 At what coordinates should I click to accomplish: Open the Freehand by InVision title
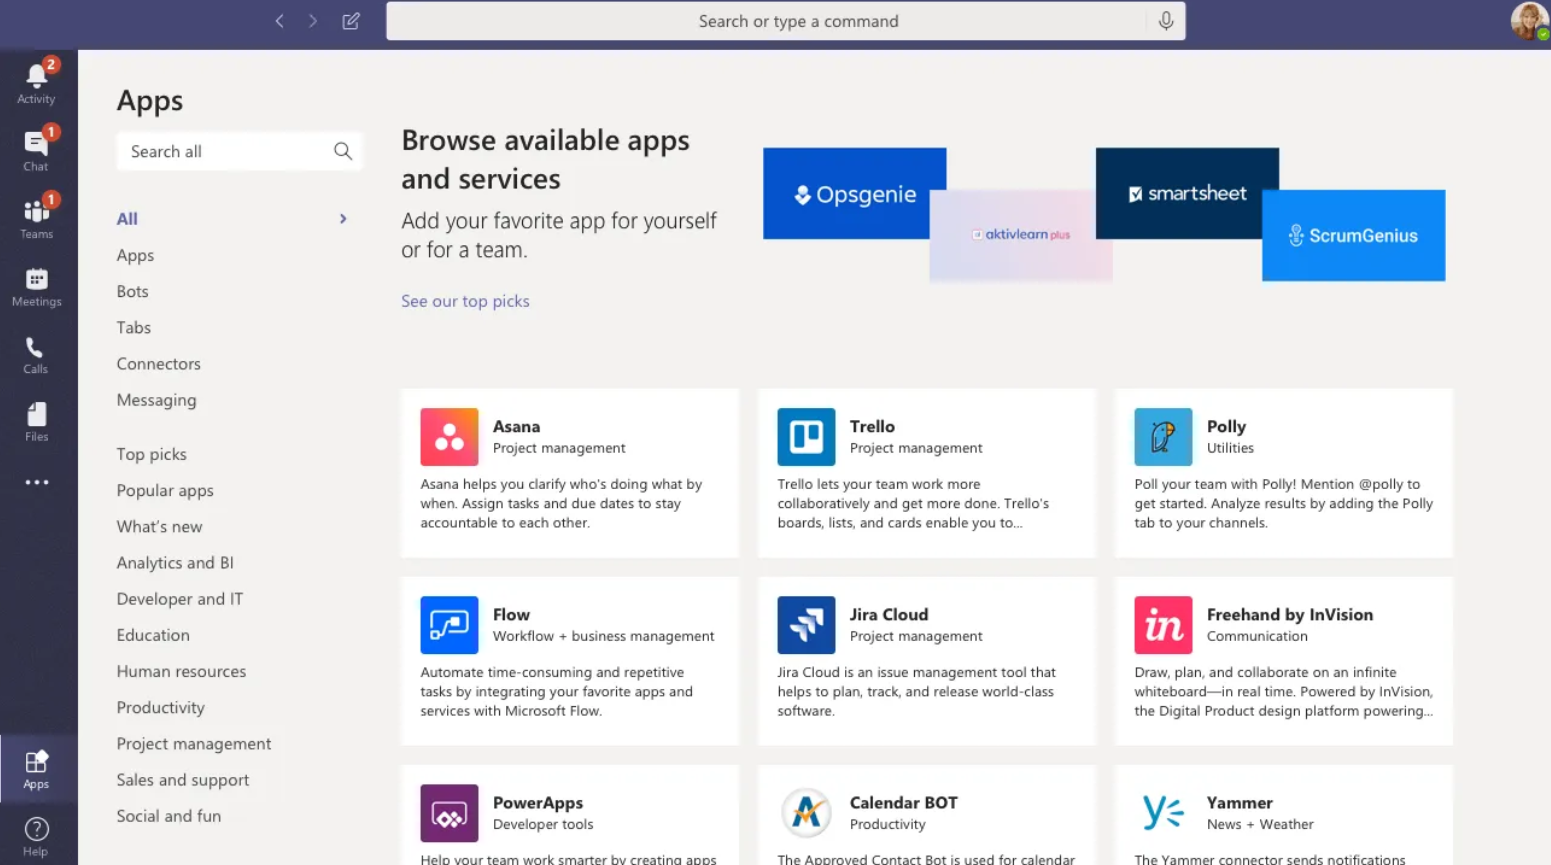pos(1290,614)
